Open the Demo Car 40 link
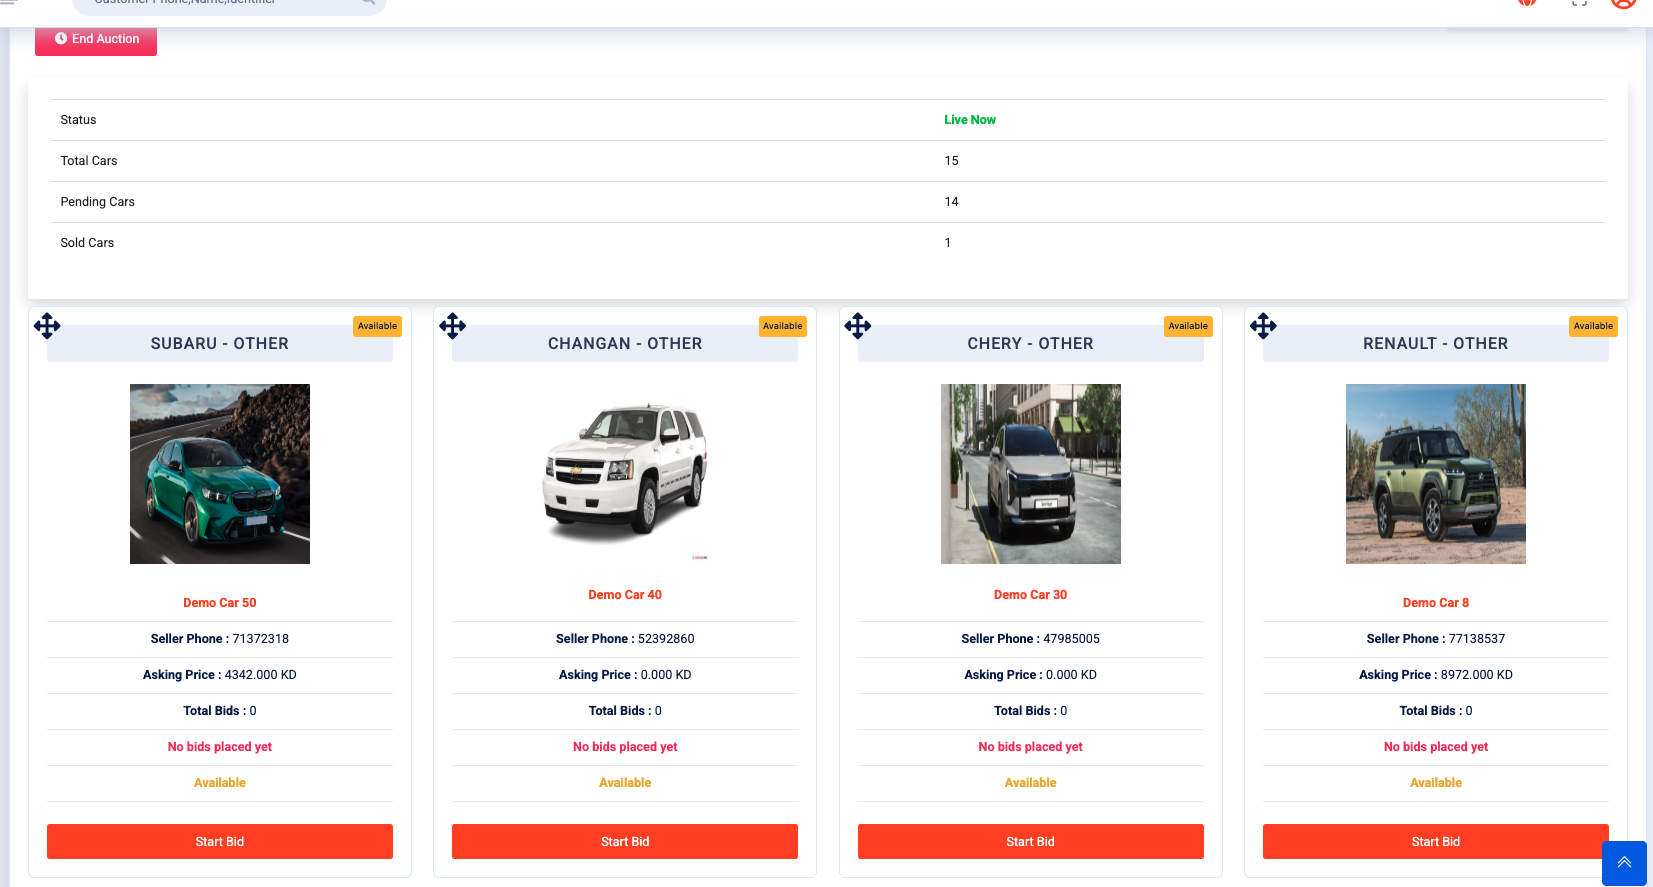Viewport: 1653px width, 887px height. (x=625, y=595)
